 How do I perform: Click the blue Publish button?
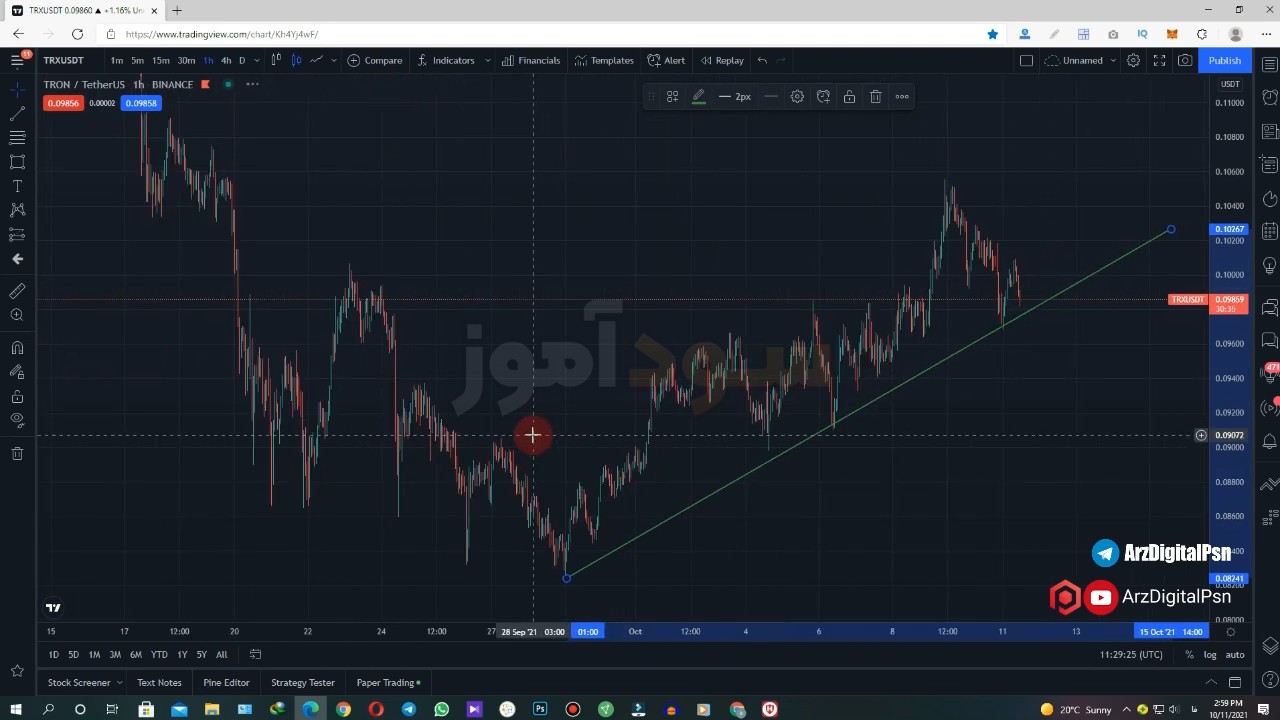click(1224, 61)
